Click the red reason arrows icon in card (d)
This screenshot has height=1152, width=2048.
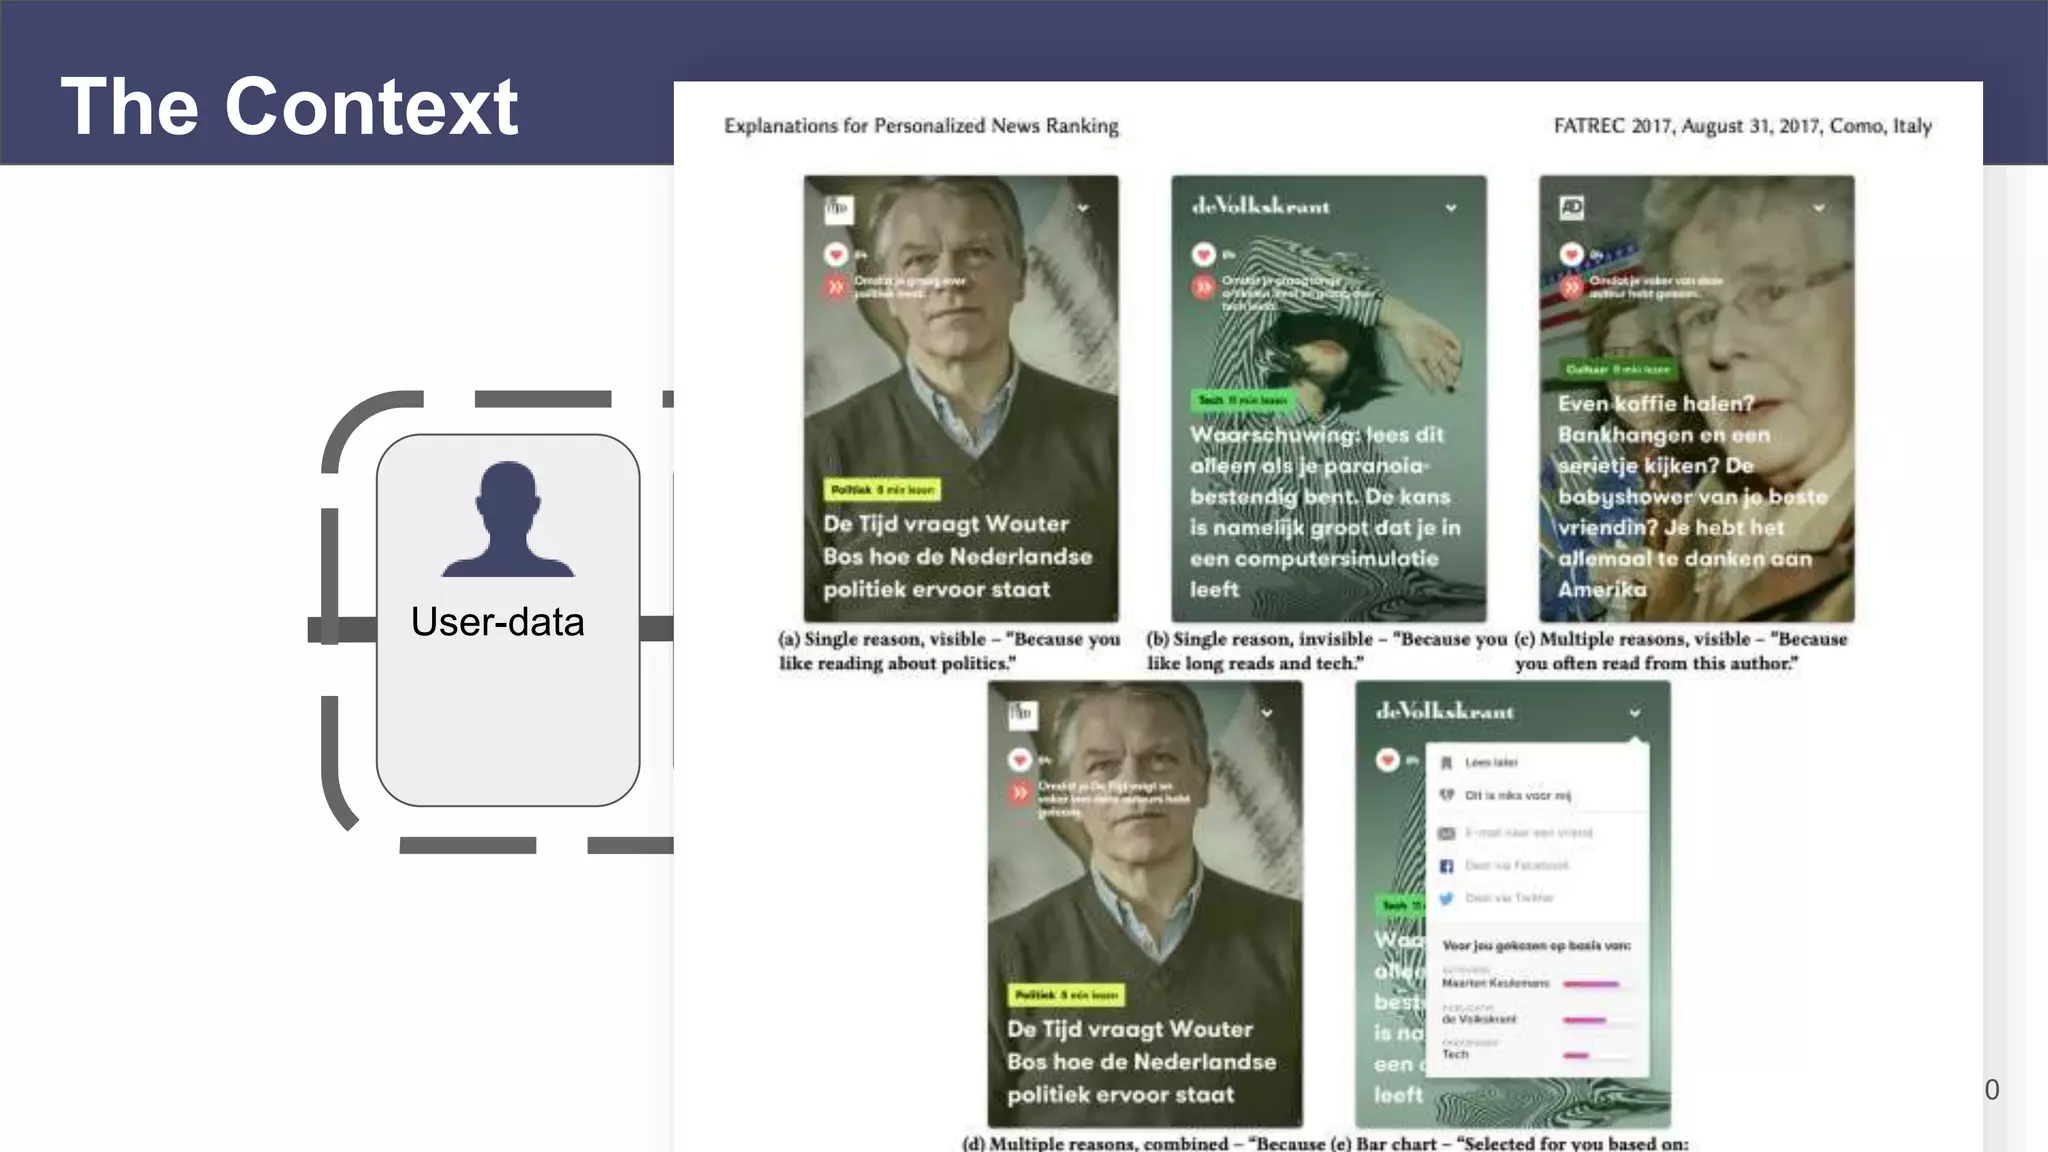tap(1020, 793)
